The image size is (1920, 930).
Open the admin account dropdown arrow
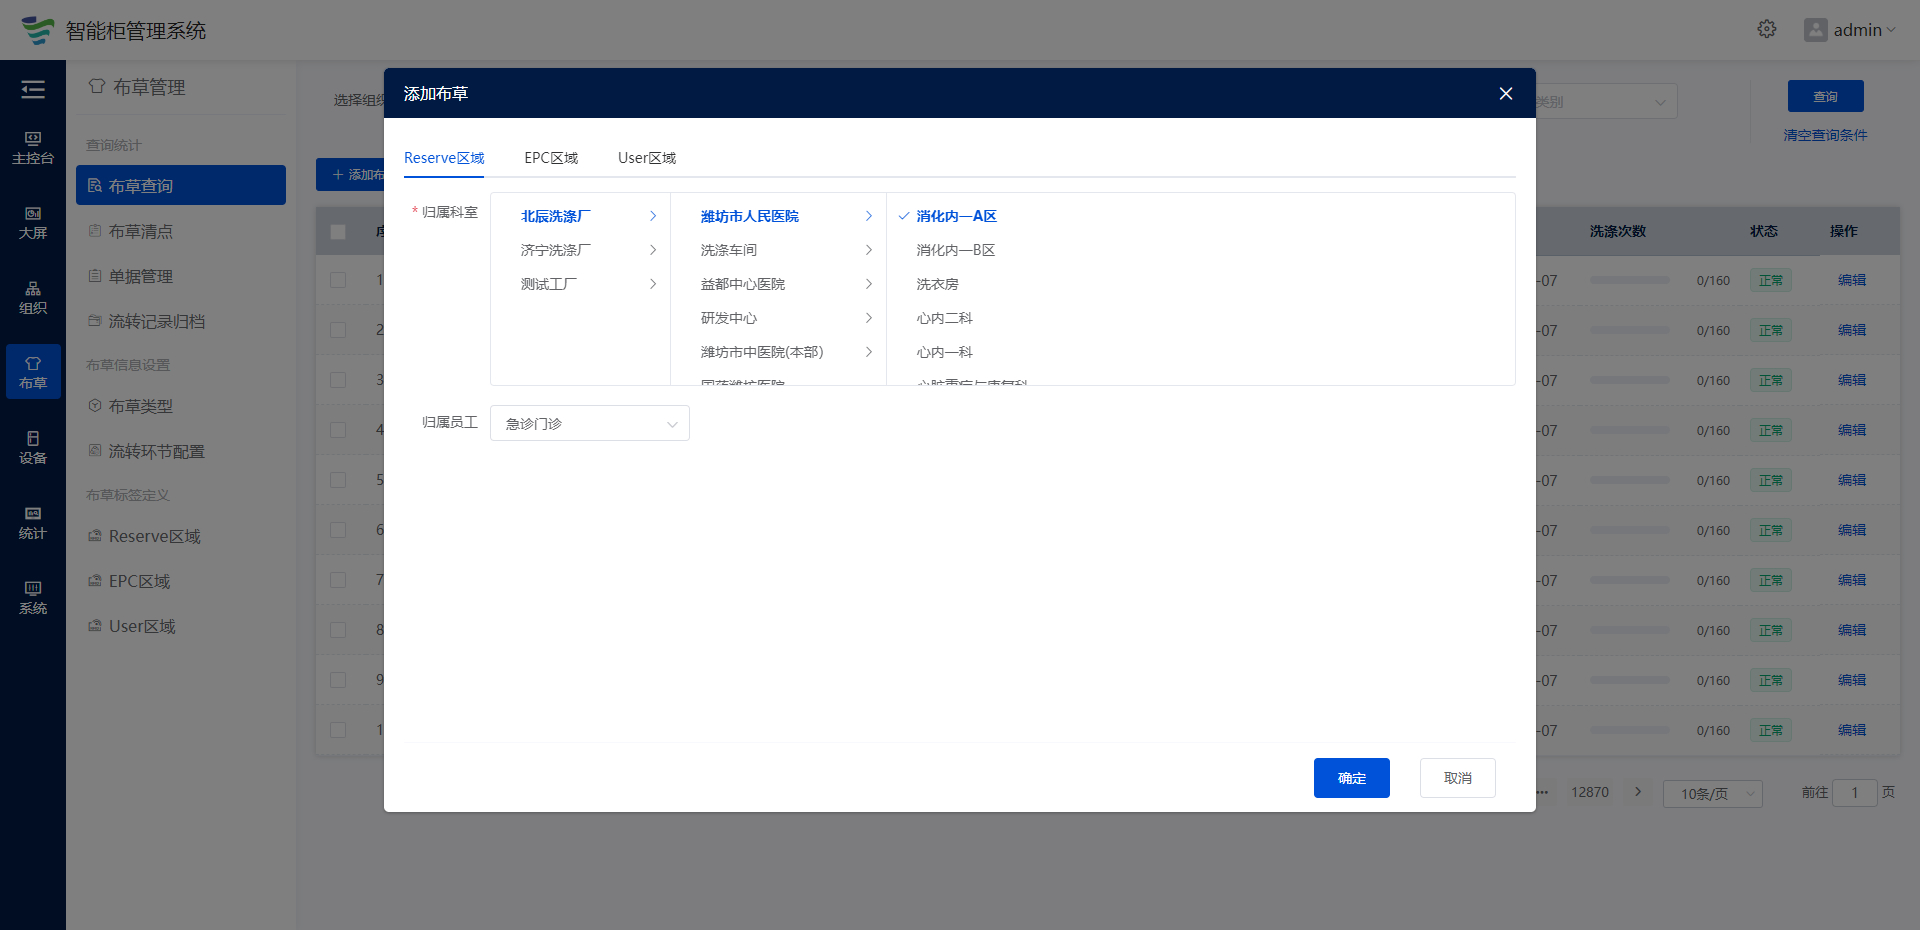[x=1891, y=30]
